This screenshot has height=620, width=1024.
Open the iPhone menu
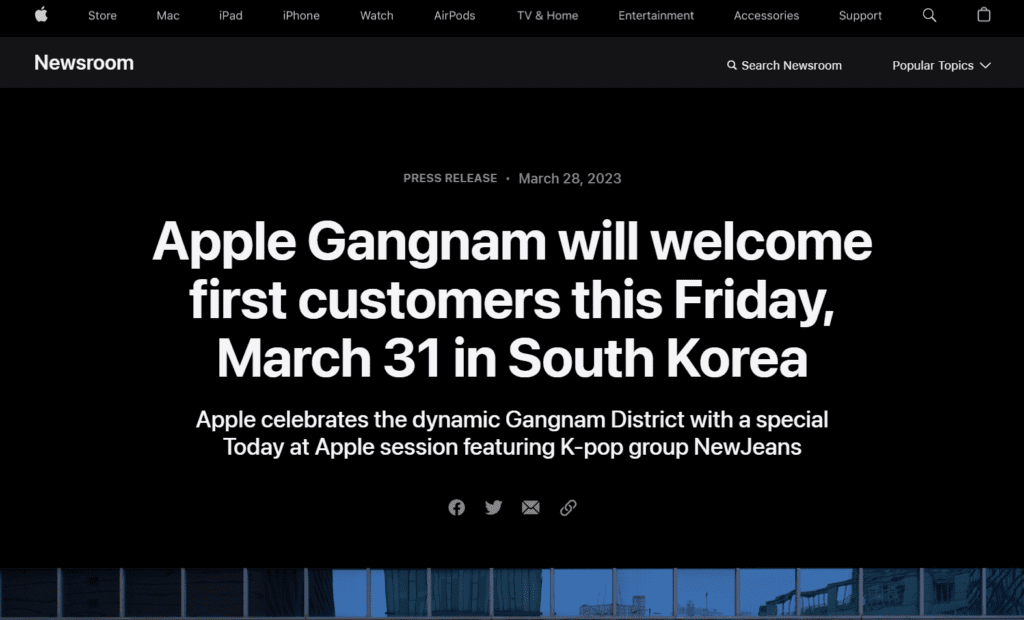[x=301, y=16]
